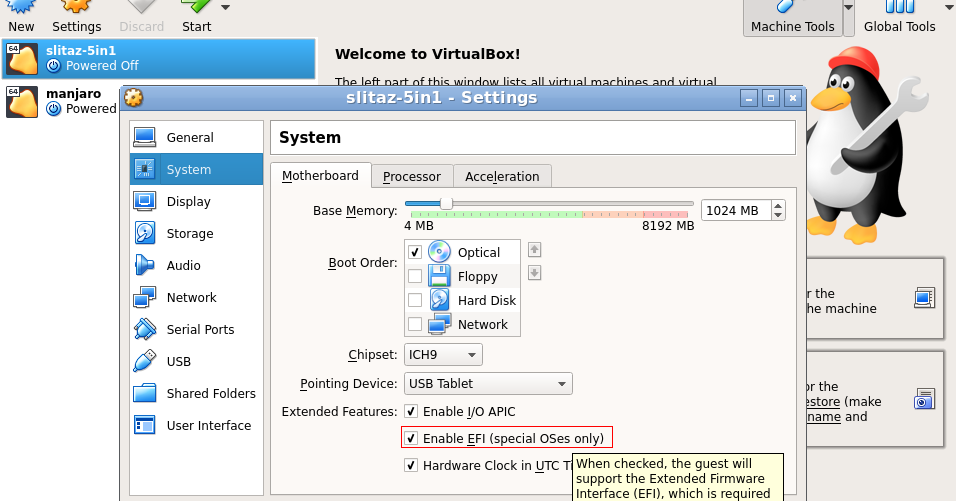Image resolution: width=956 pixels, height=501 pixels.
Task: Minimize the slitaz-5in1 Settings dialog
Action: pyautogui.click(x=749, y=98)
